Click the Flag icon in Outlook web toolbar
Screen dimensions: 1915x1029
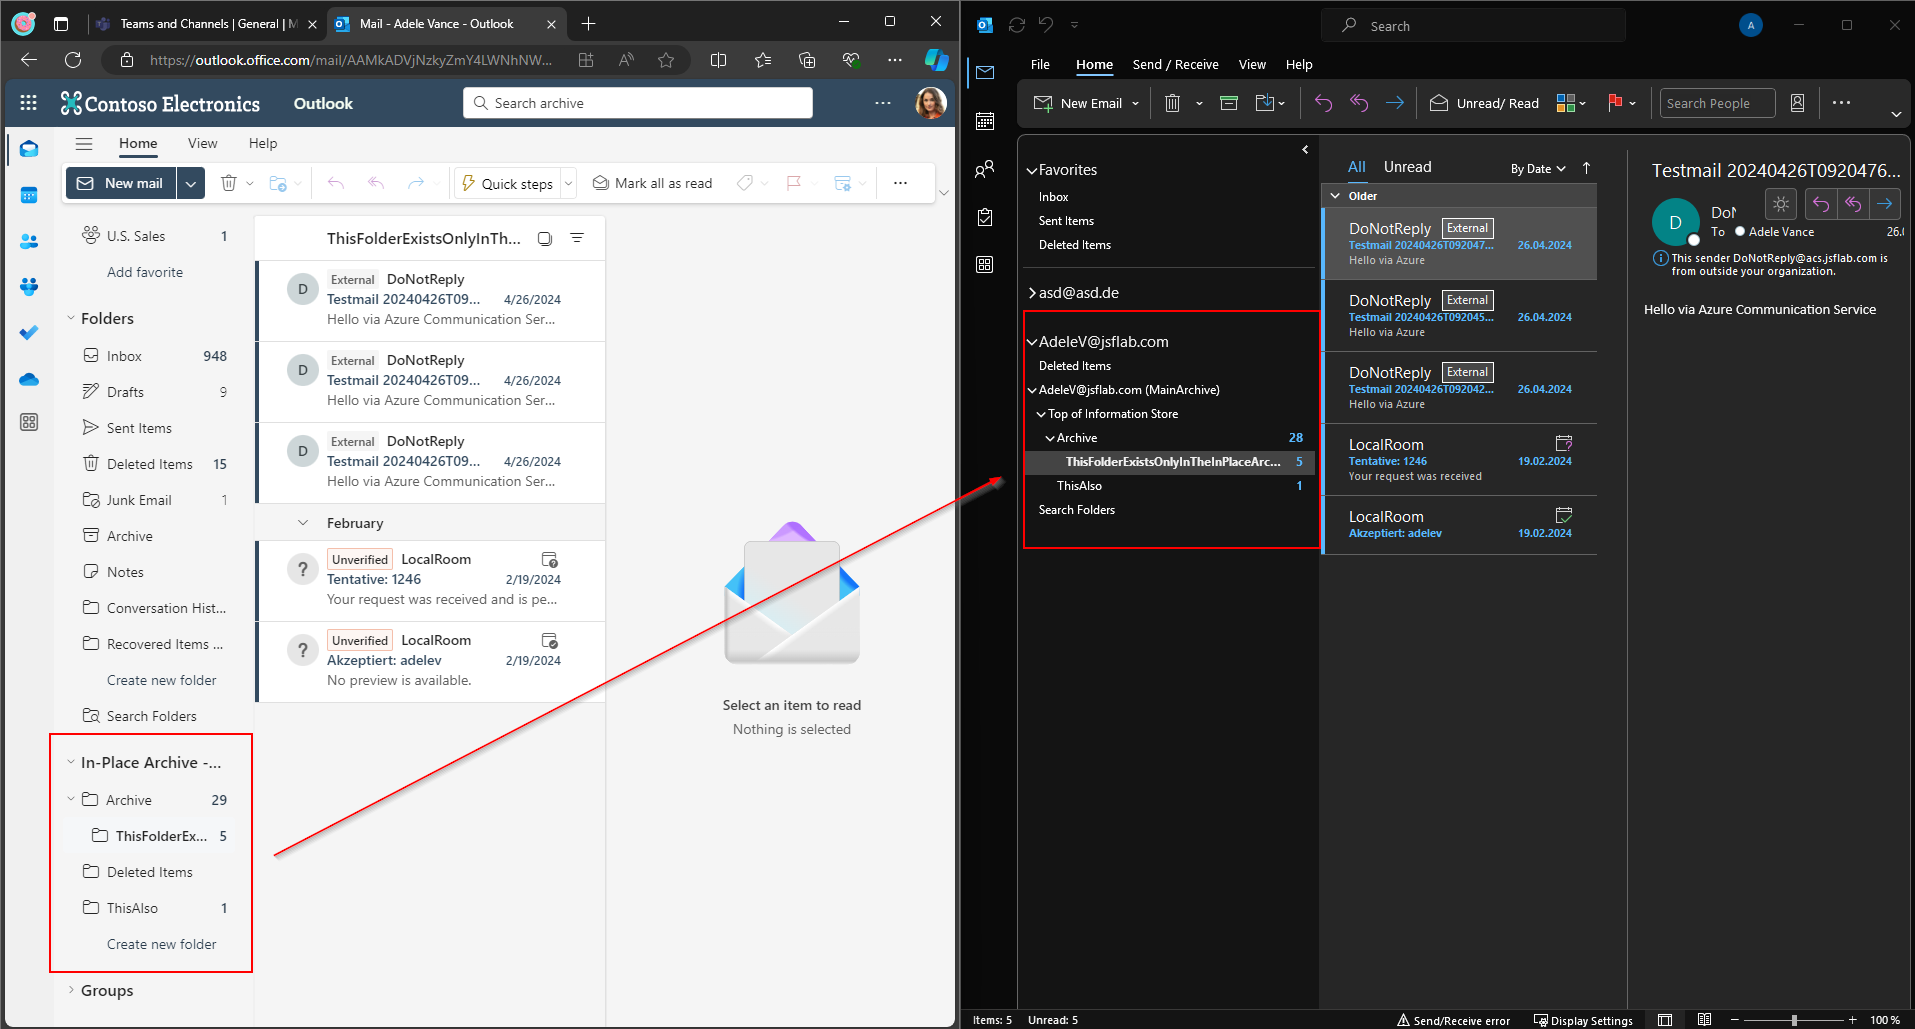(x=794, y=183)
